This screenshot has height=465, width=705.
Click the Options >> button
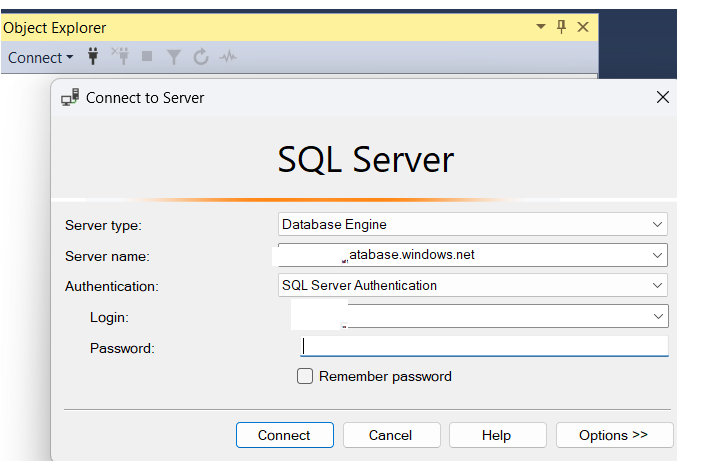point(614,435)
